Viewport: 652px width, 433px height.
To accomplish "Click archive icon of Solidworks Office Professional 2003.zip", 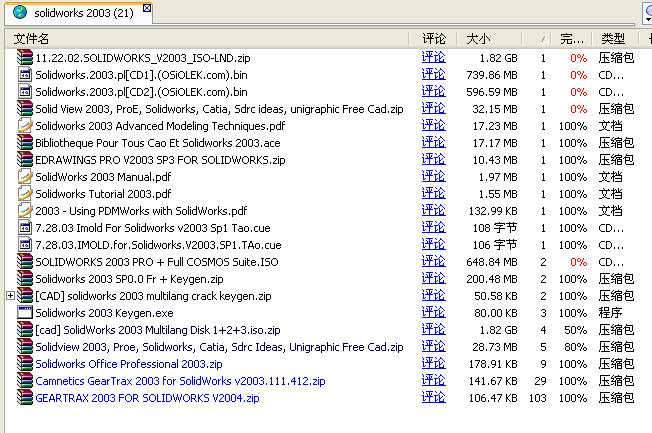I will coord(25,364).
